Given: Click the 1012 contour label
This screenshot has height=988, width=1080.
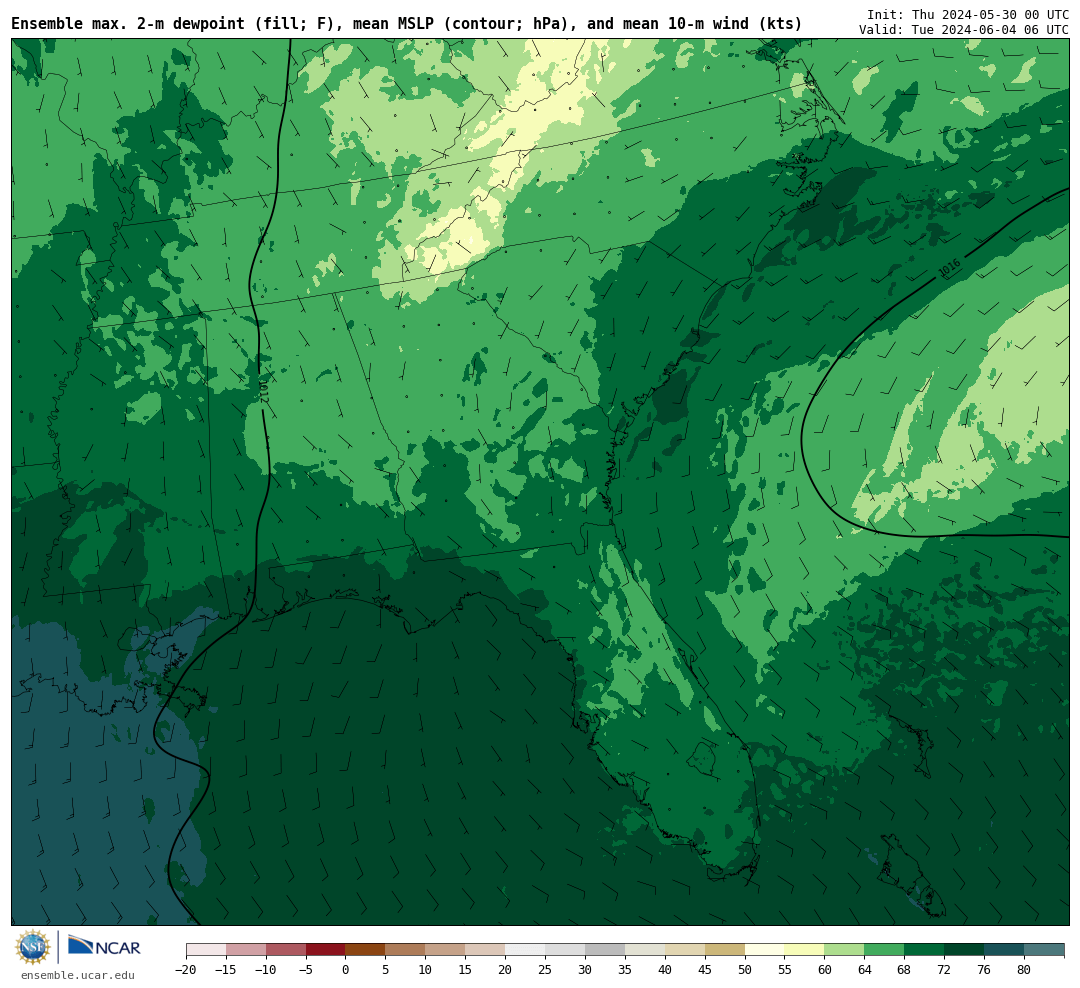Looking at the screenshot, I should click(263, 391).
